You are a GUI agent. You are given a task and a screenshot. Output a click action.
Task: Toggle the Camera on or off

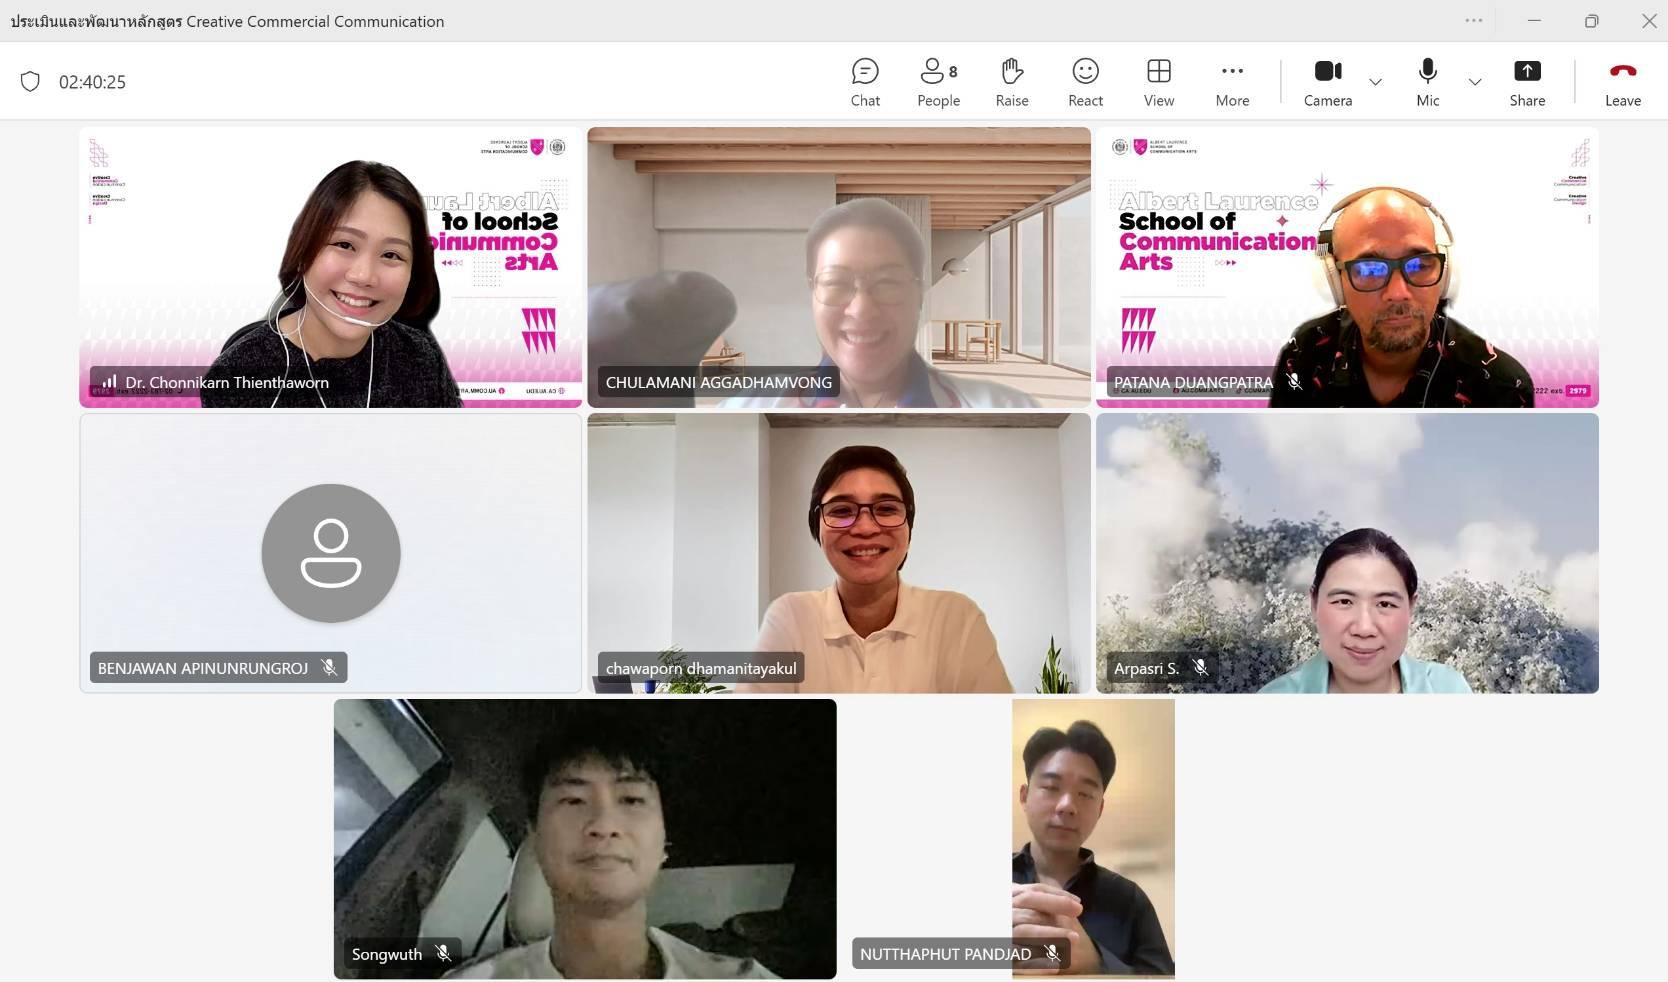tap(1327, 82)
